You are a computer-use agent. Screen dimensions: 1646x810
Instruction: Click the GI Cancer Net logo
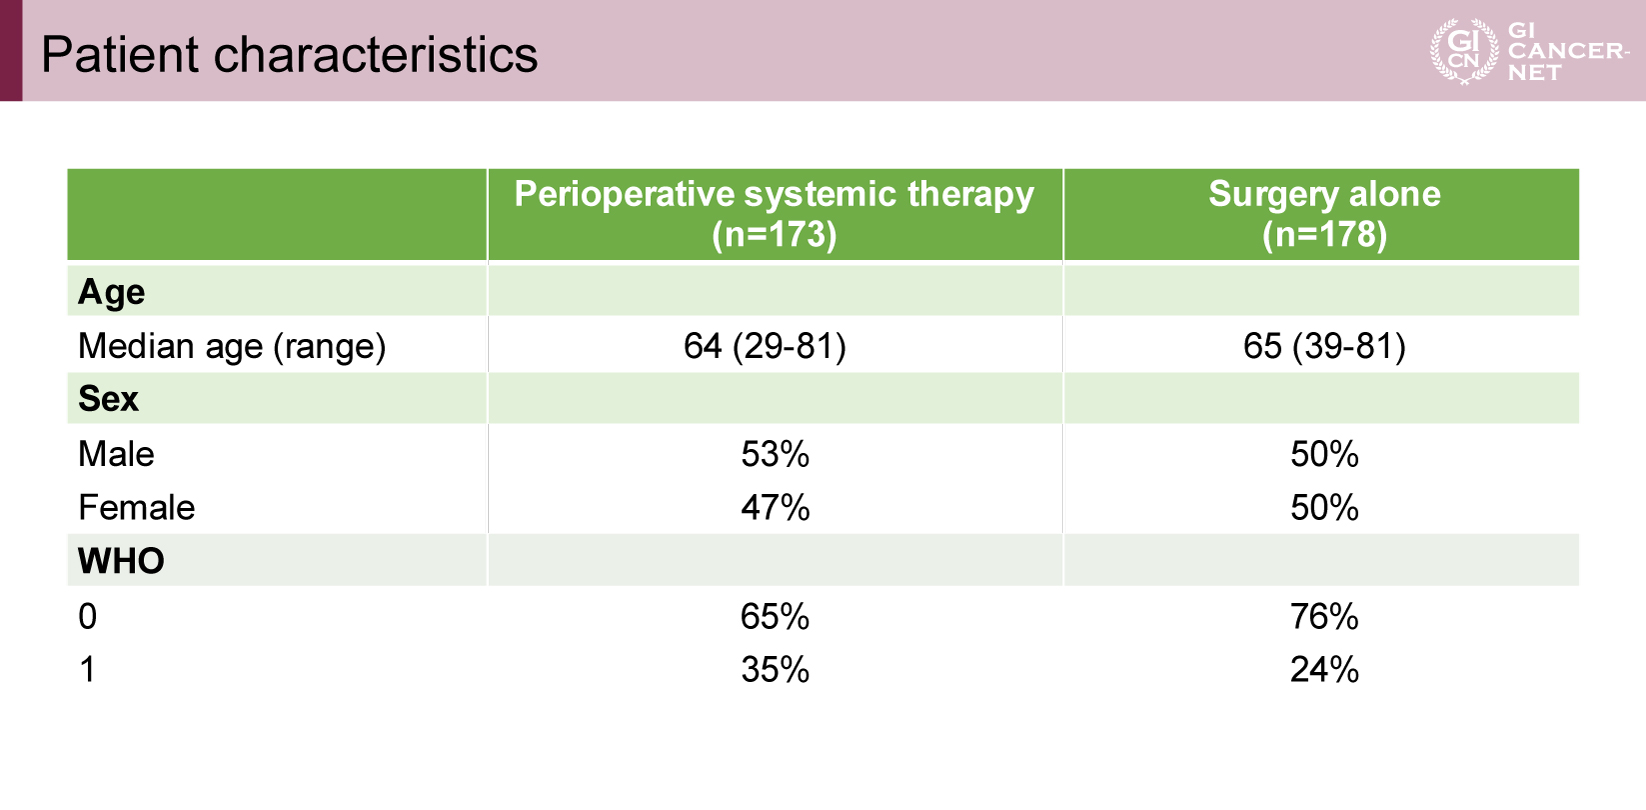[x=1529, y=51]
